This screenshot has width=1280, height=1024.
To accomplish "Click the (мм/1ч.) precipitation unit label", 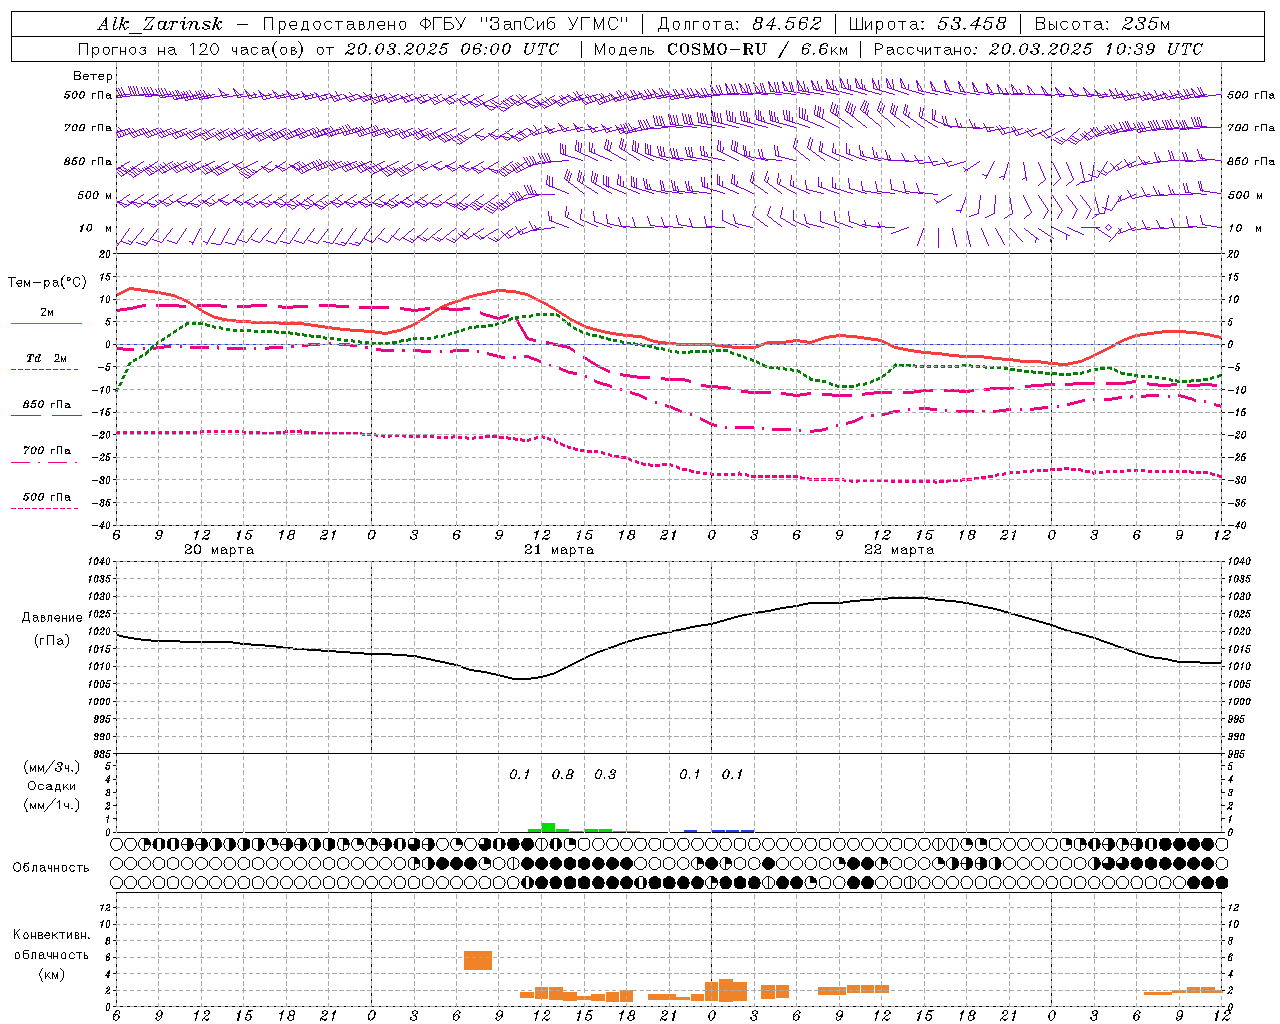I will coord(51,805).
